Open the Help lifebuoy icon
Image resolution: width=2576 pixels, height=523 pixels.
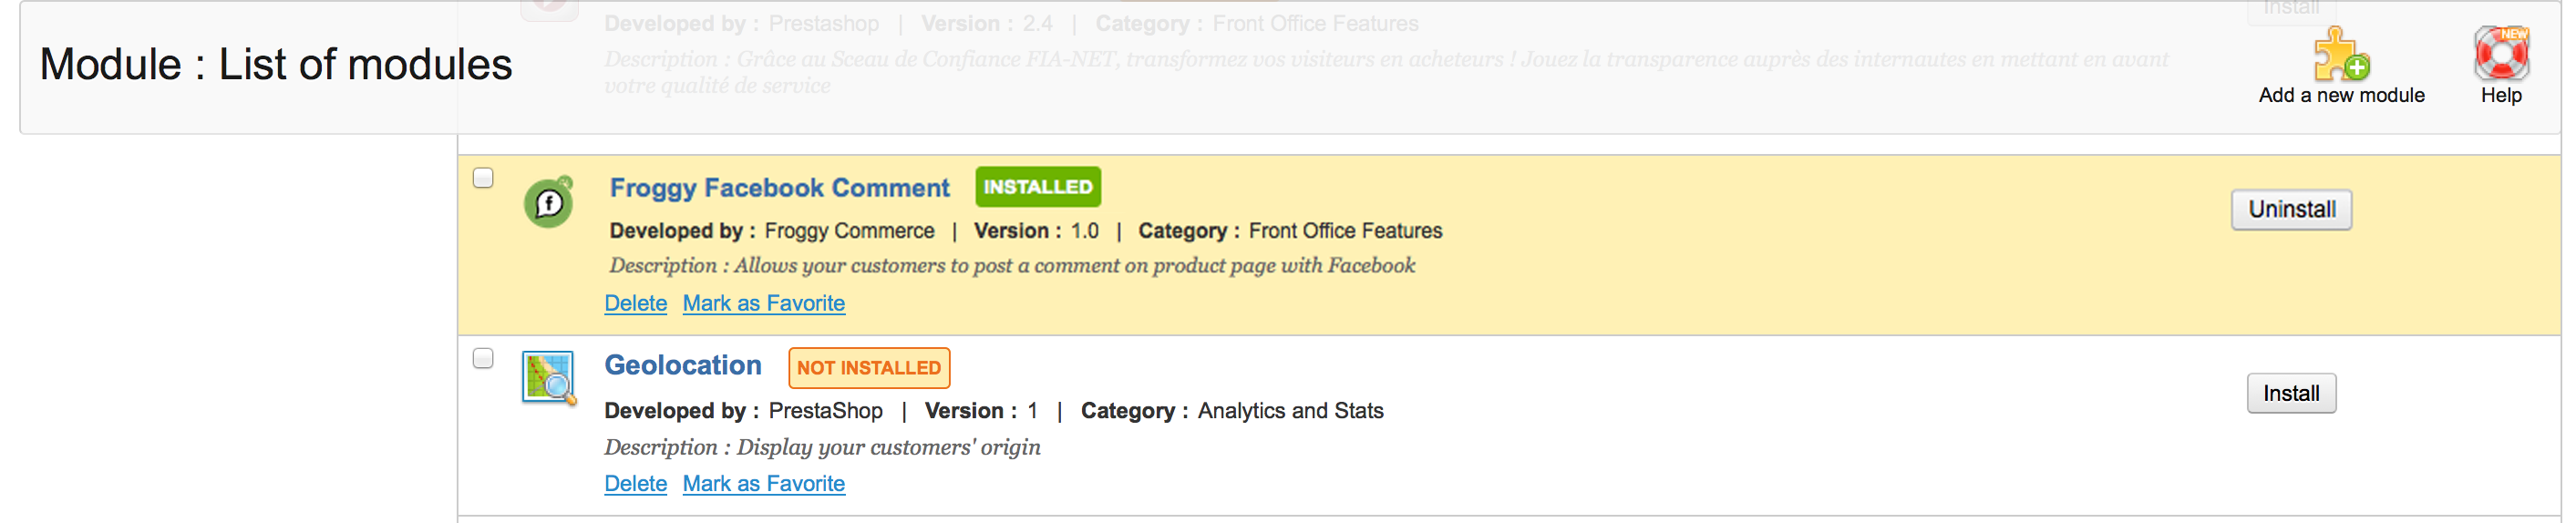[2501, 54]
